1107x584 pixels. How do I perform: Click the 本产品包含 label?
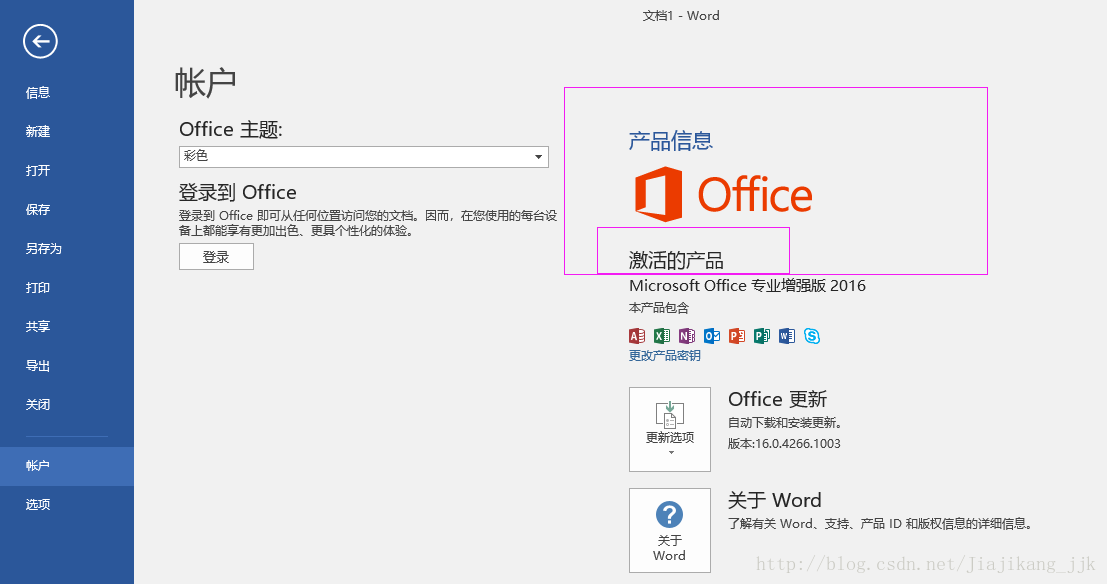(x=659, y=308)
